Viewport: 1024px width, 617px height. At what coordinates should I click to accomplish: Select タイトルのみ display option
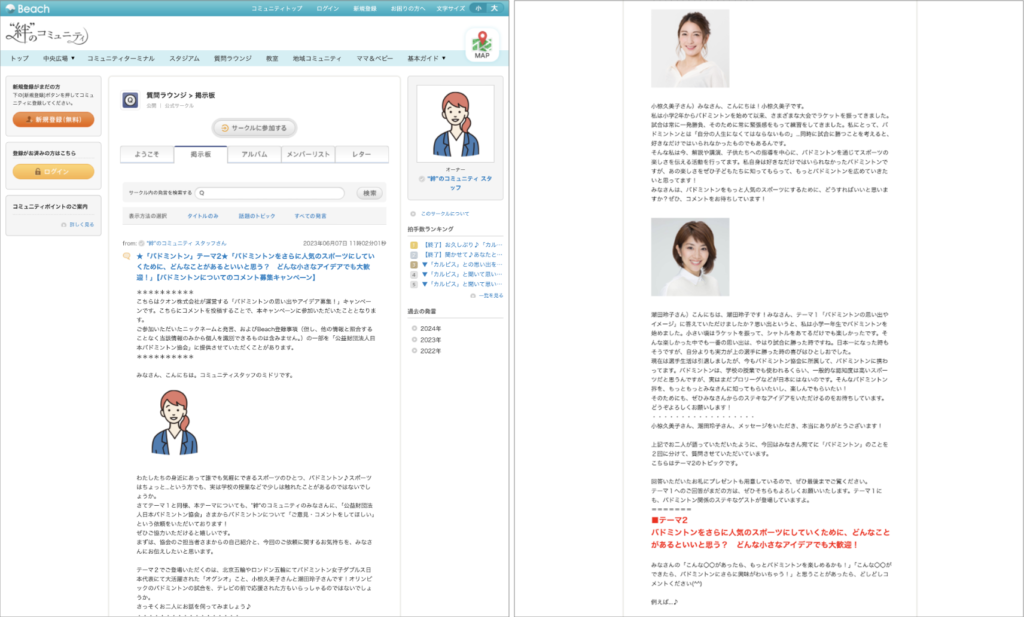(202, 215)
